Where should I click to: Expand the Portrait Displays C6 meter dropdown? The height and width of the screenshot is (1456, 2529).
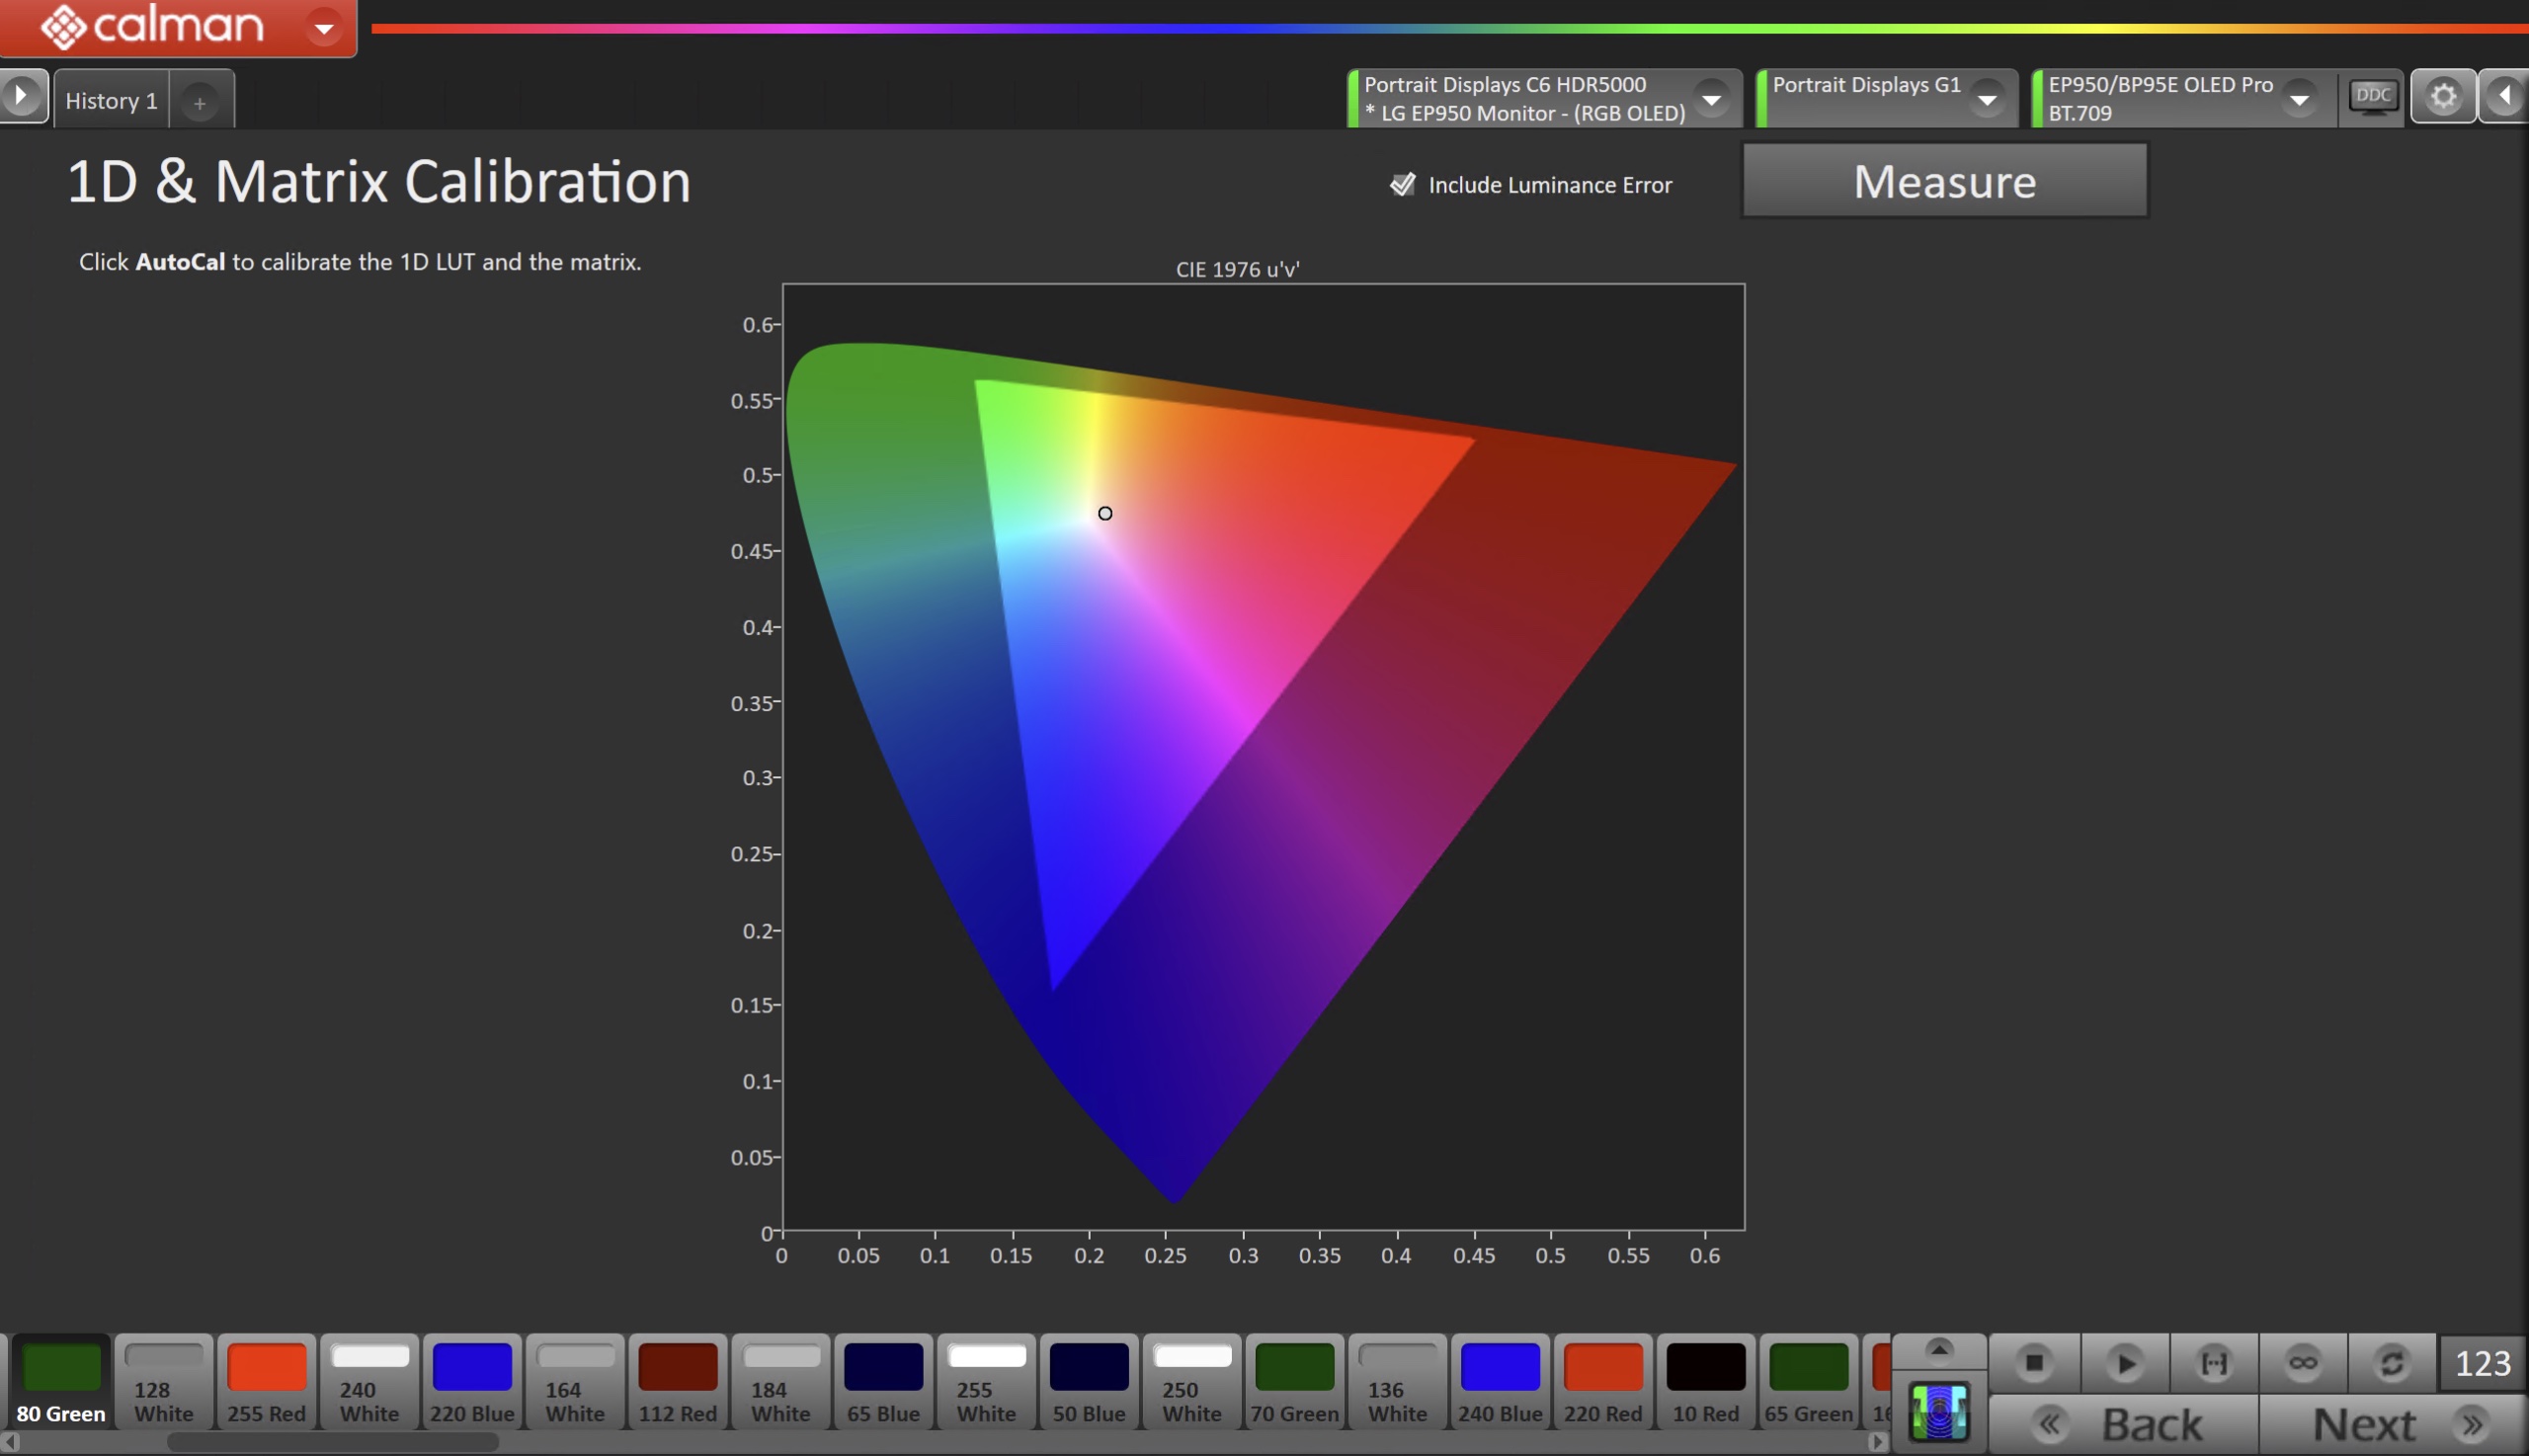click(1711, 99)
